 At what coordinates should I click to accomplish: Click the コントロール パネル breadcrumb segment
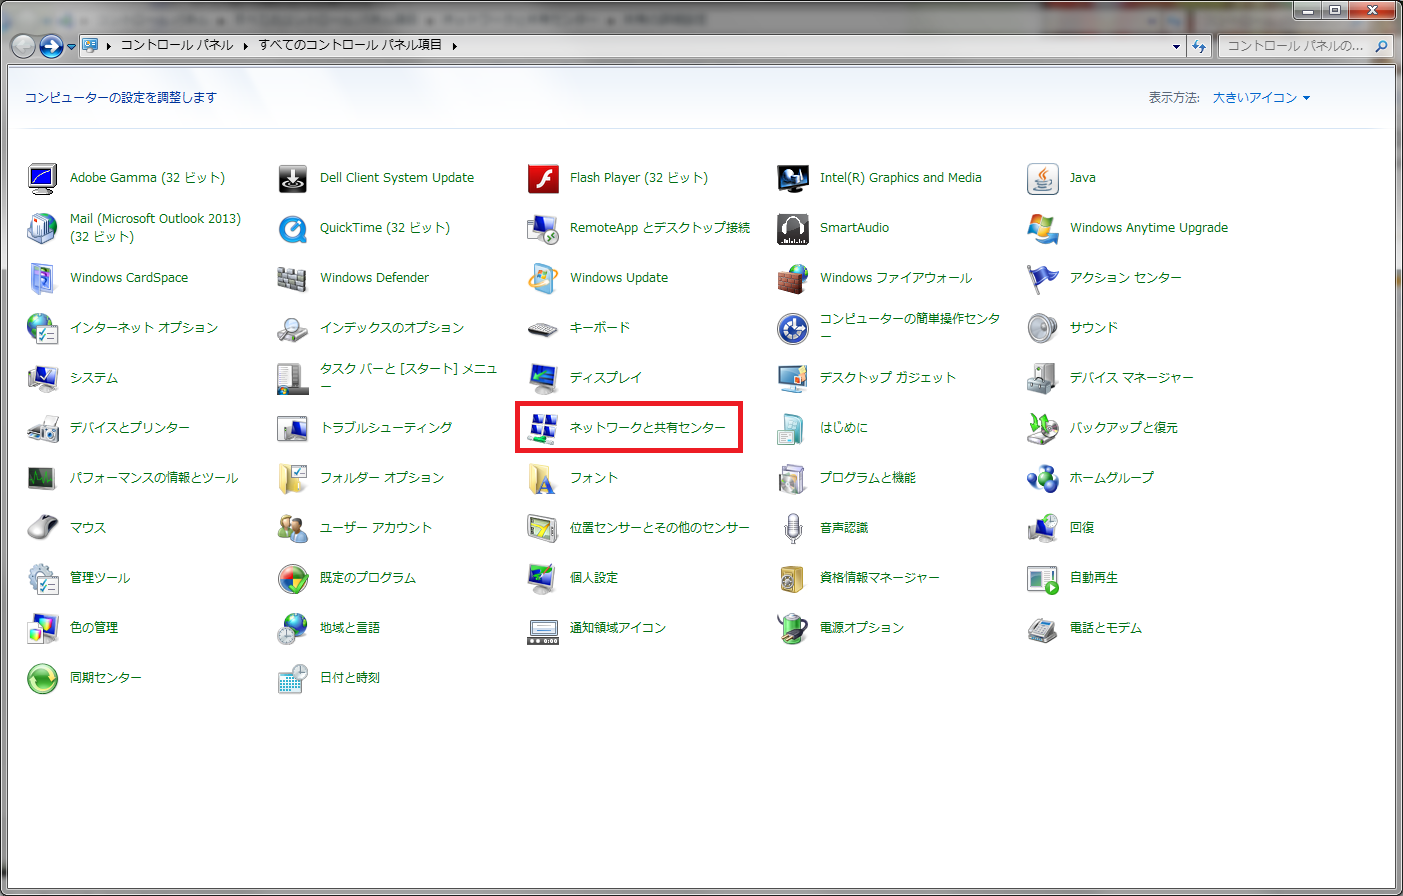177,45
